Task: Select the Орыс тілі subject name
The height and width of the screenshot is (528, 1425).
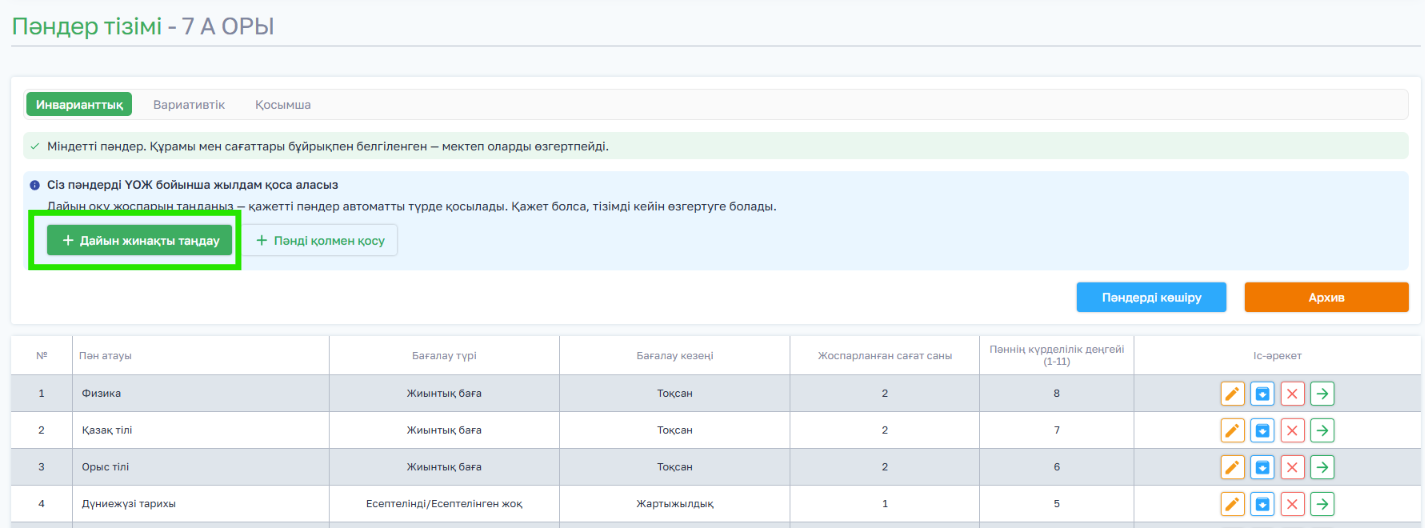Action: click(105, 467)
